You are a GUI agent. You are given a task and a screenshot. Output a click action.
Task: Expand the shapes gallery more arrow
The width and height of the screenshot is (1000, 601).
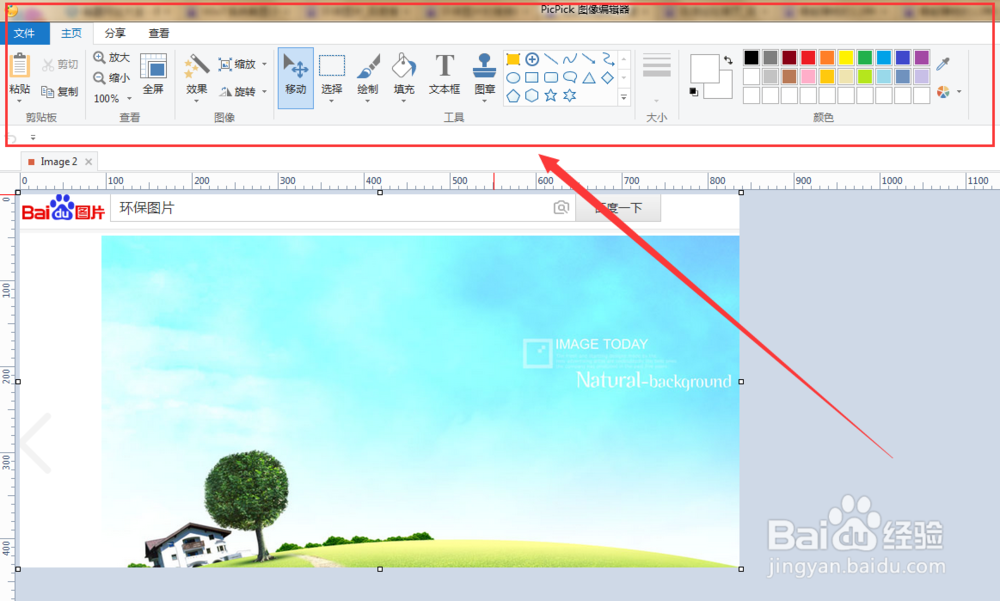(x=624, y=97)
